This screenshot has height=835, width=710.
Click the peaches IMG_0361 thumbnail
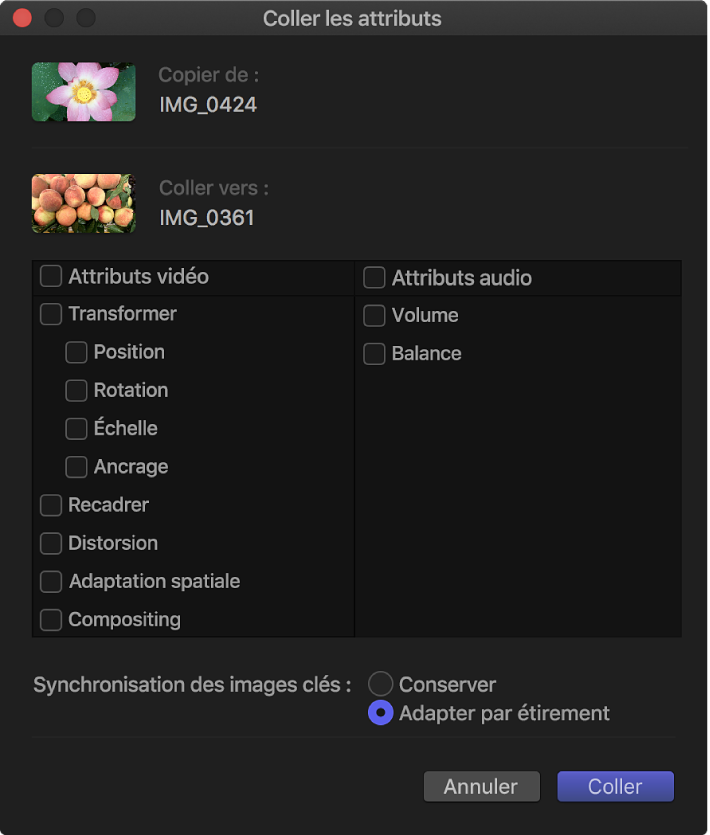click(83, 204)
